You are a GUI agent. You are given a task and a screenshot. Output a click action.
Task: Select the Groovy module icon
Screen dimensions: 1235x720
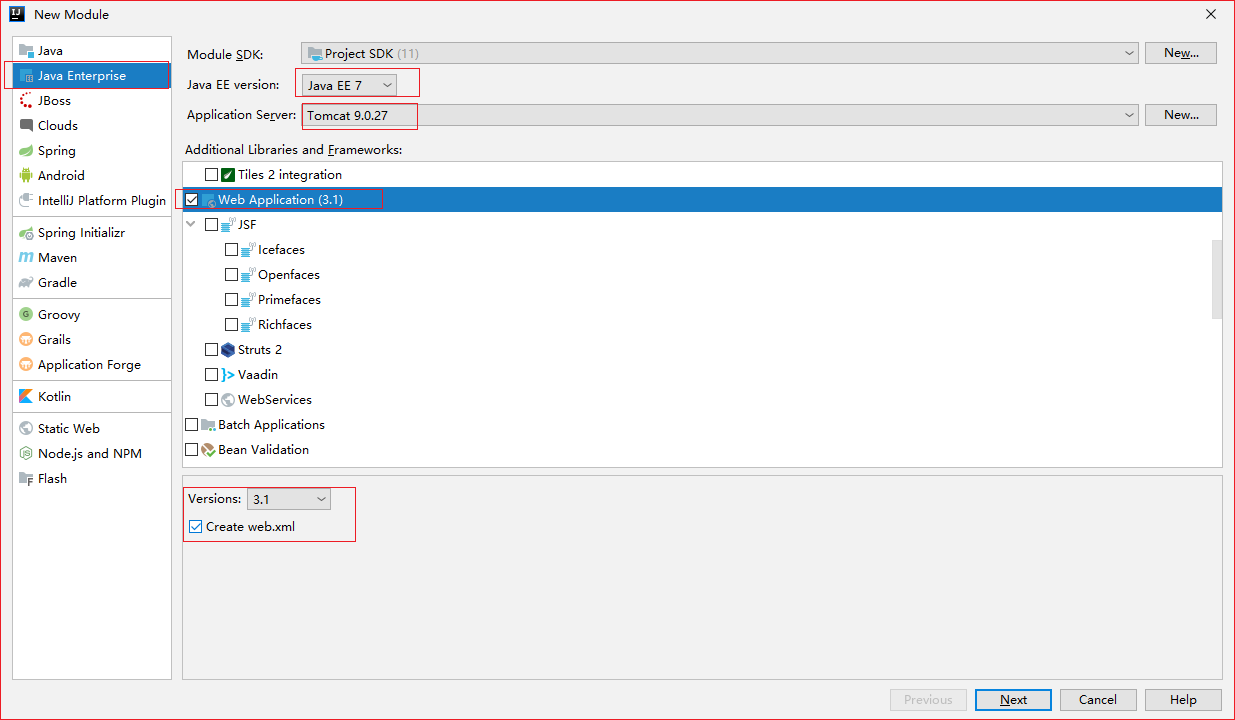click(x=27, y=315)
